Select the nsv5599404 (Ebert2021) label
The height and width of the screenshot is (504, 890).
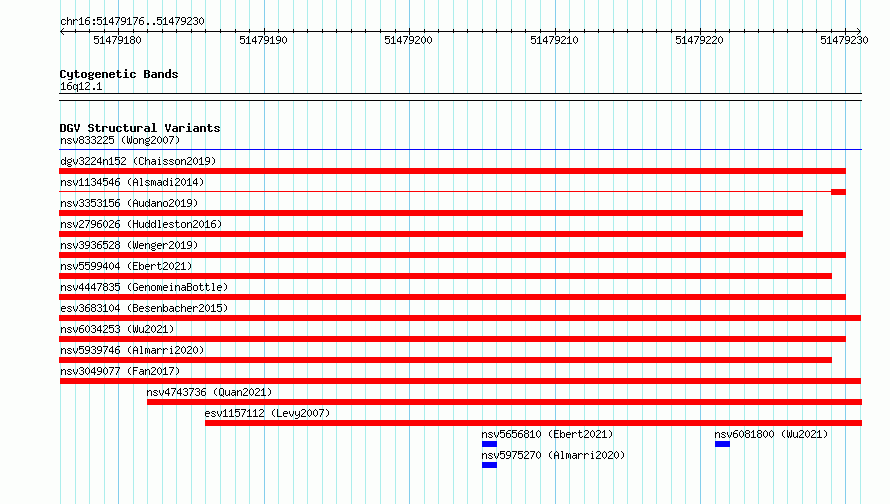pyautogui.click(x=126, y=266)
